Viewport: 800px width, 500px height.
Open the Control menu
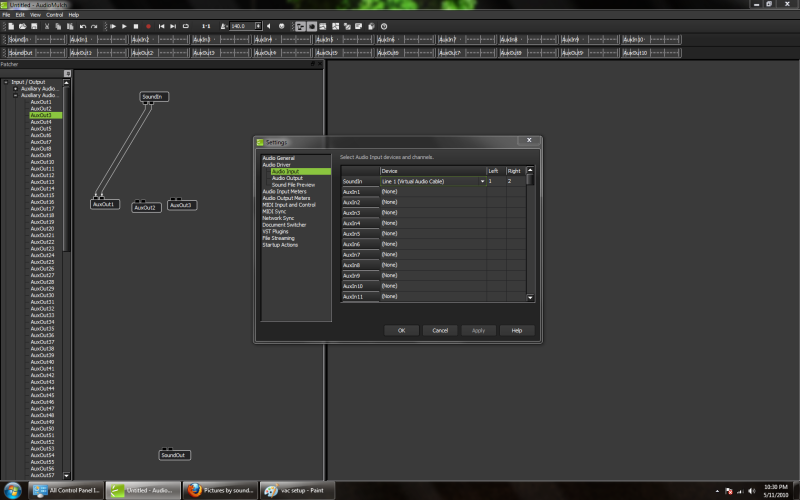click(54, 15)
